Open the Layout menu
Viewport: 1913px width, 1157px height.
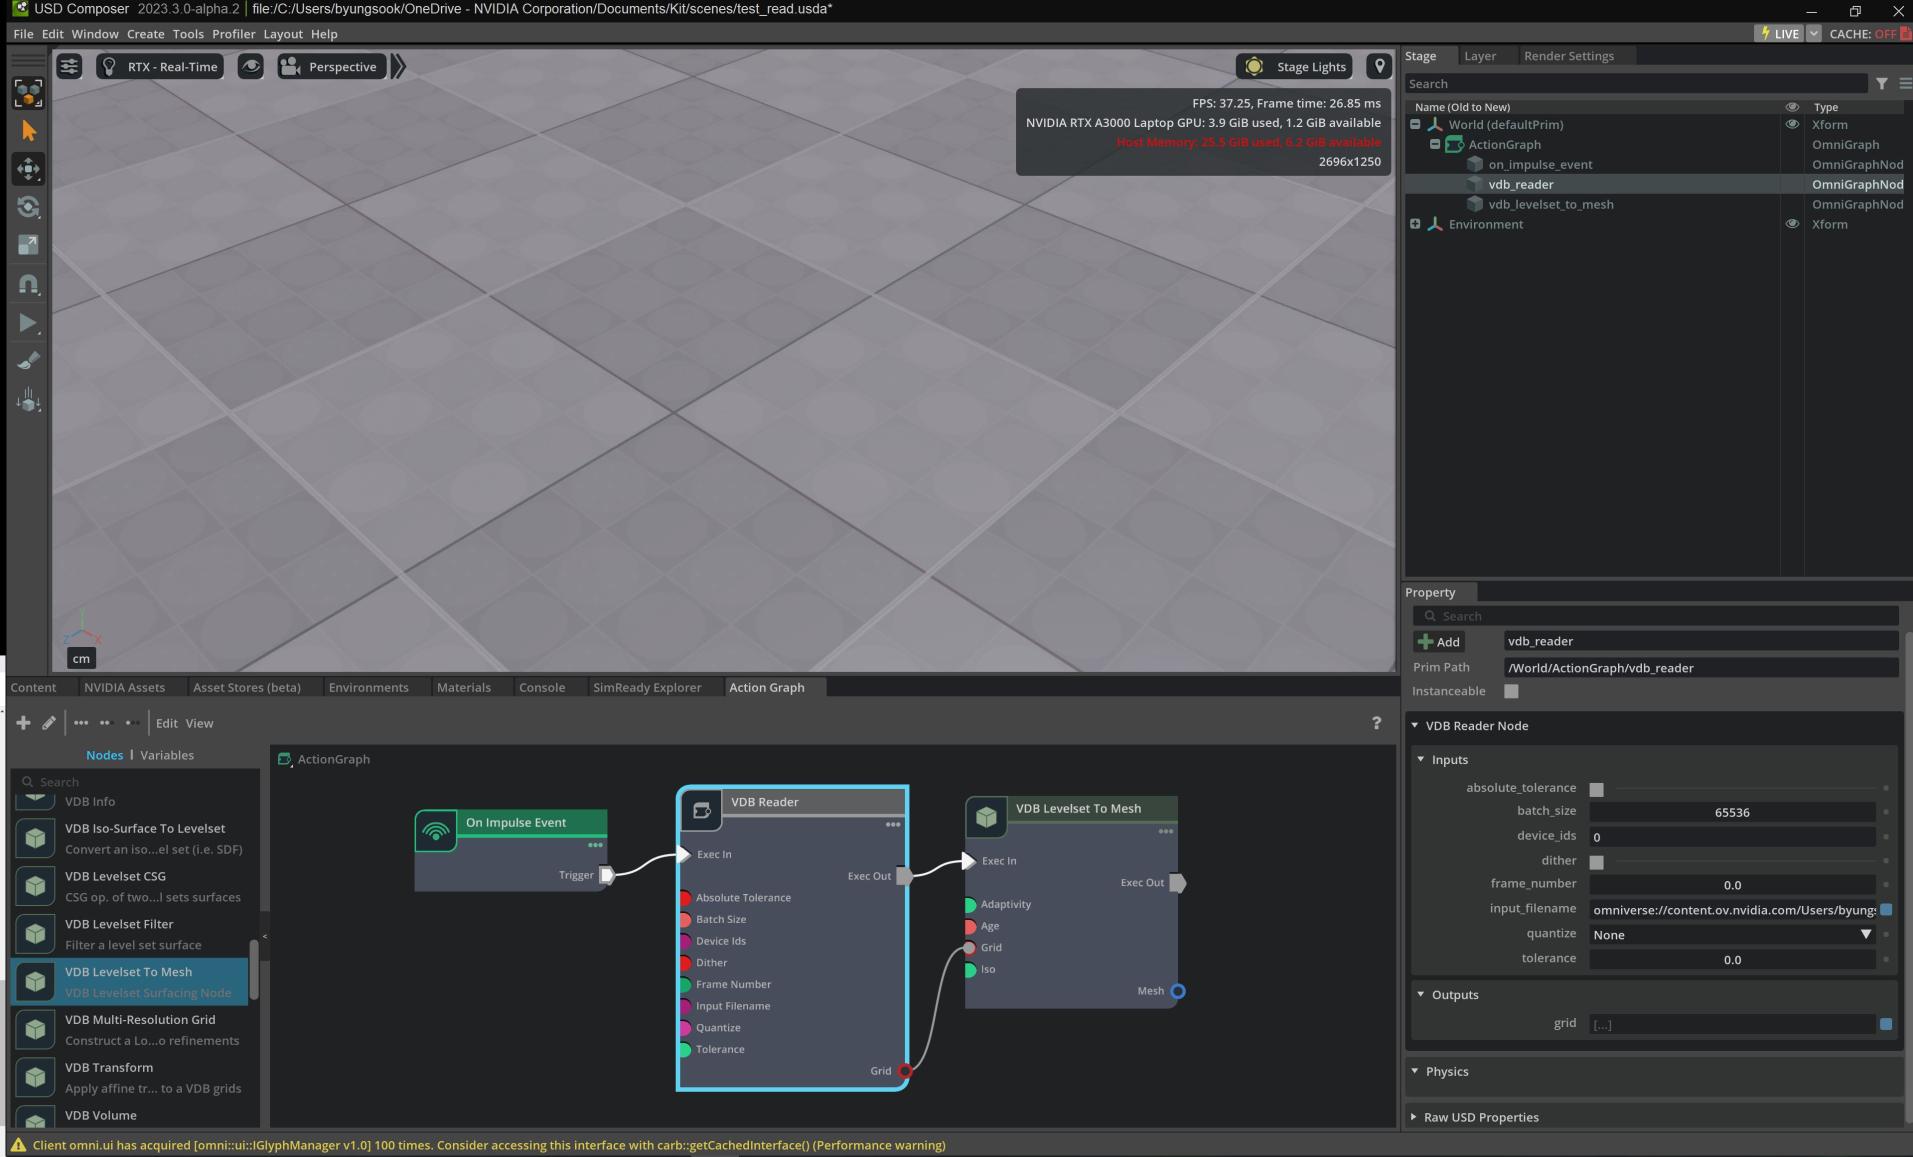click(283, 34)
